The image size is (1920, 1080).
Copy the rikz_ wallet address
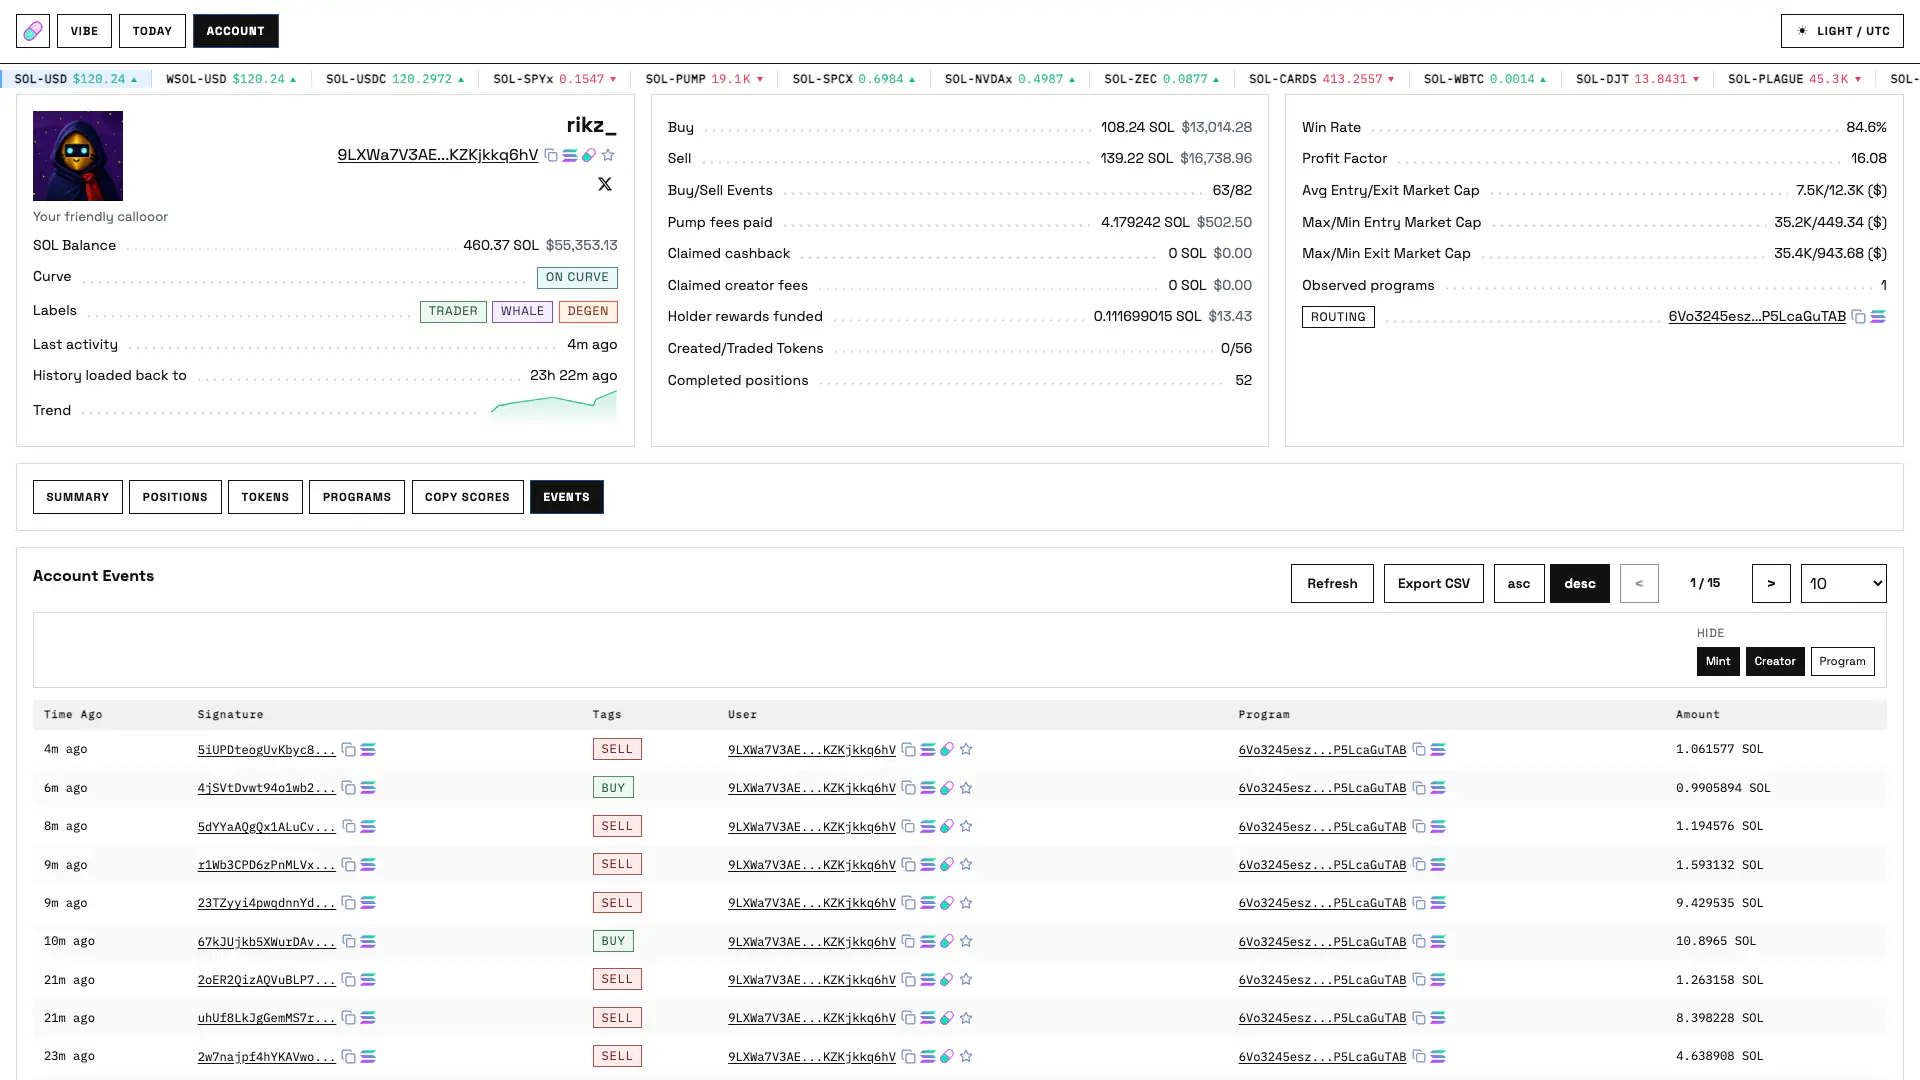[x=551, y=155]
